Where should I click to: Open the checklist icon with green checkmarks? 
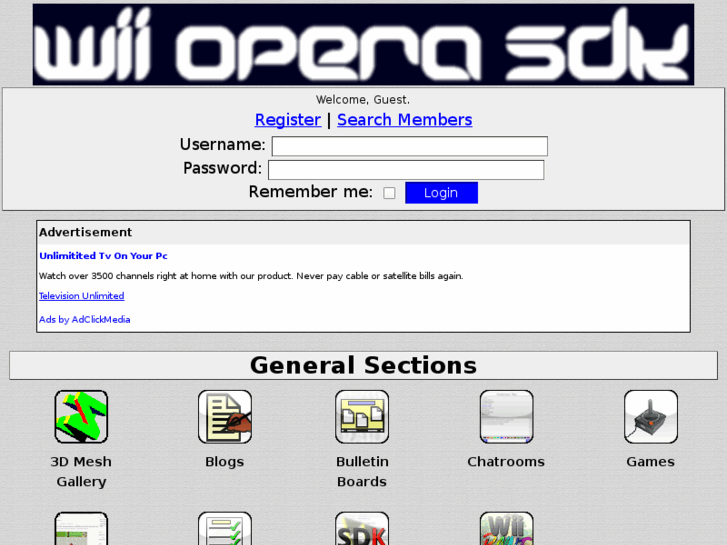click(x=225, y=528)
